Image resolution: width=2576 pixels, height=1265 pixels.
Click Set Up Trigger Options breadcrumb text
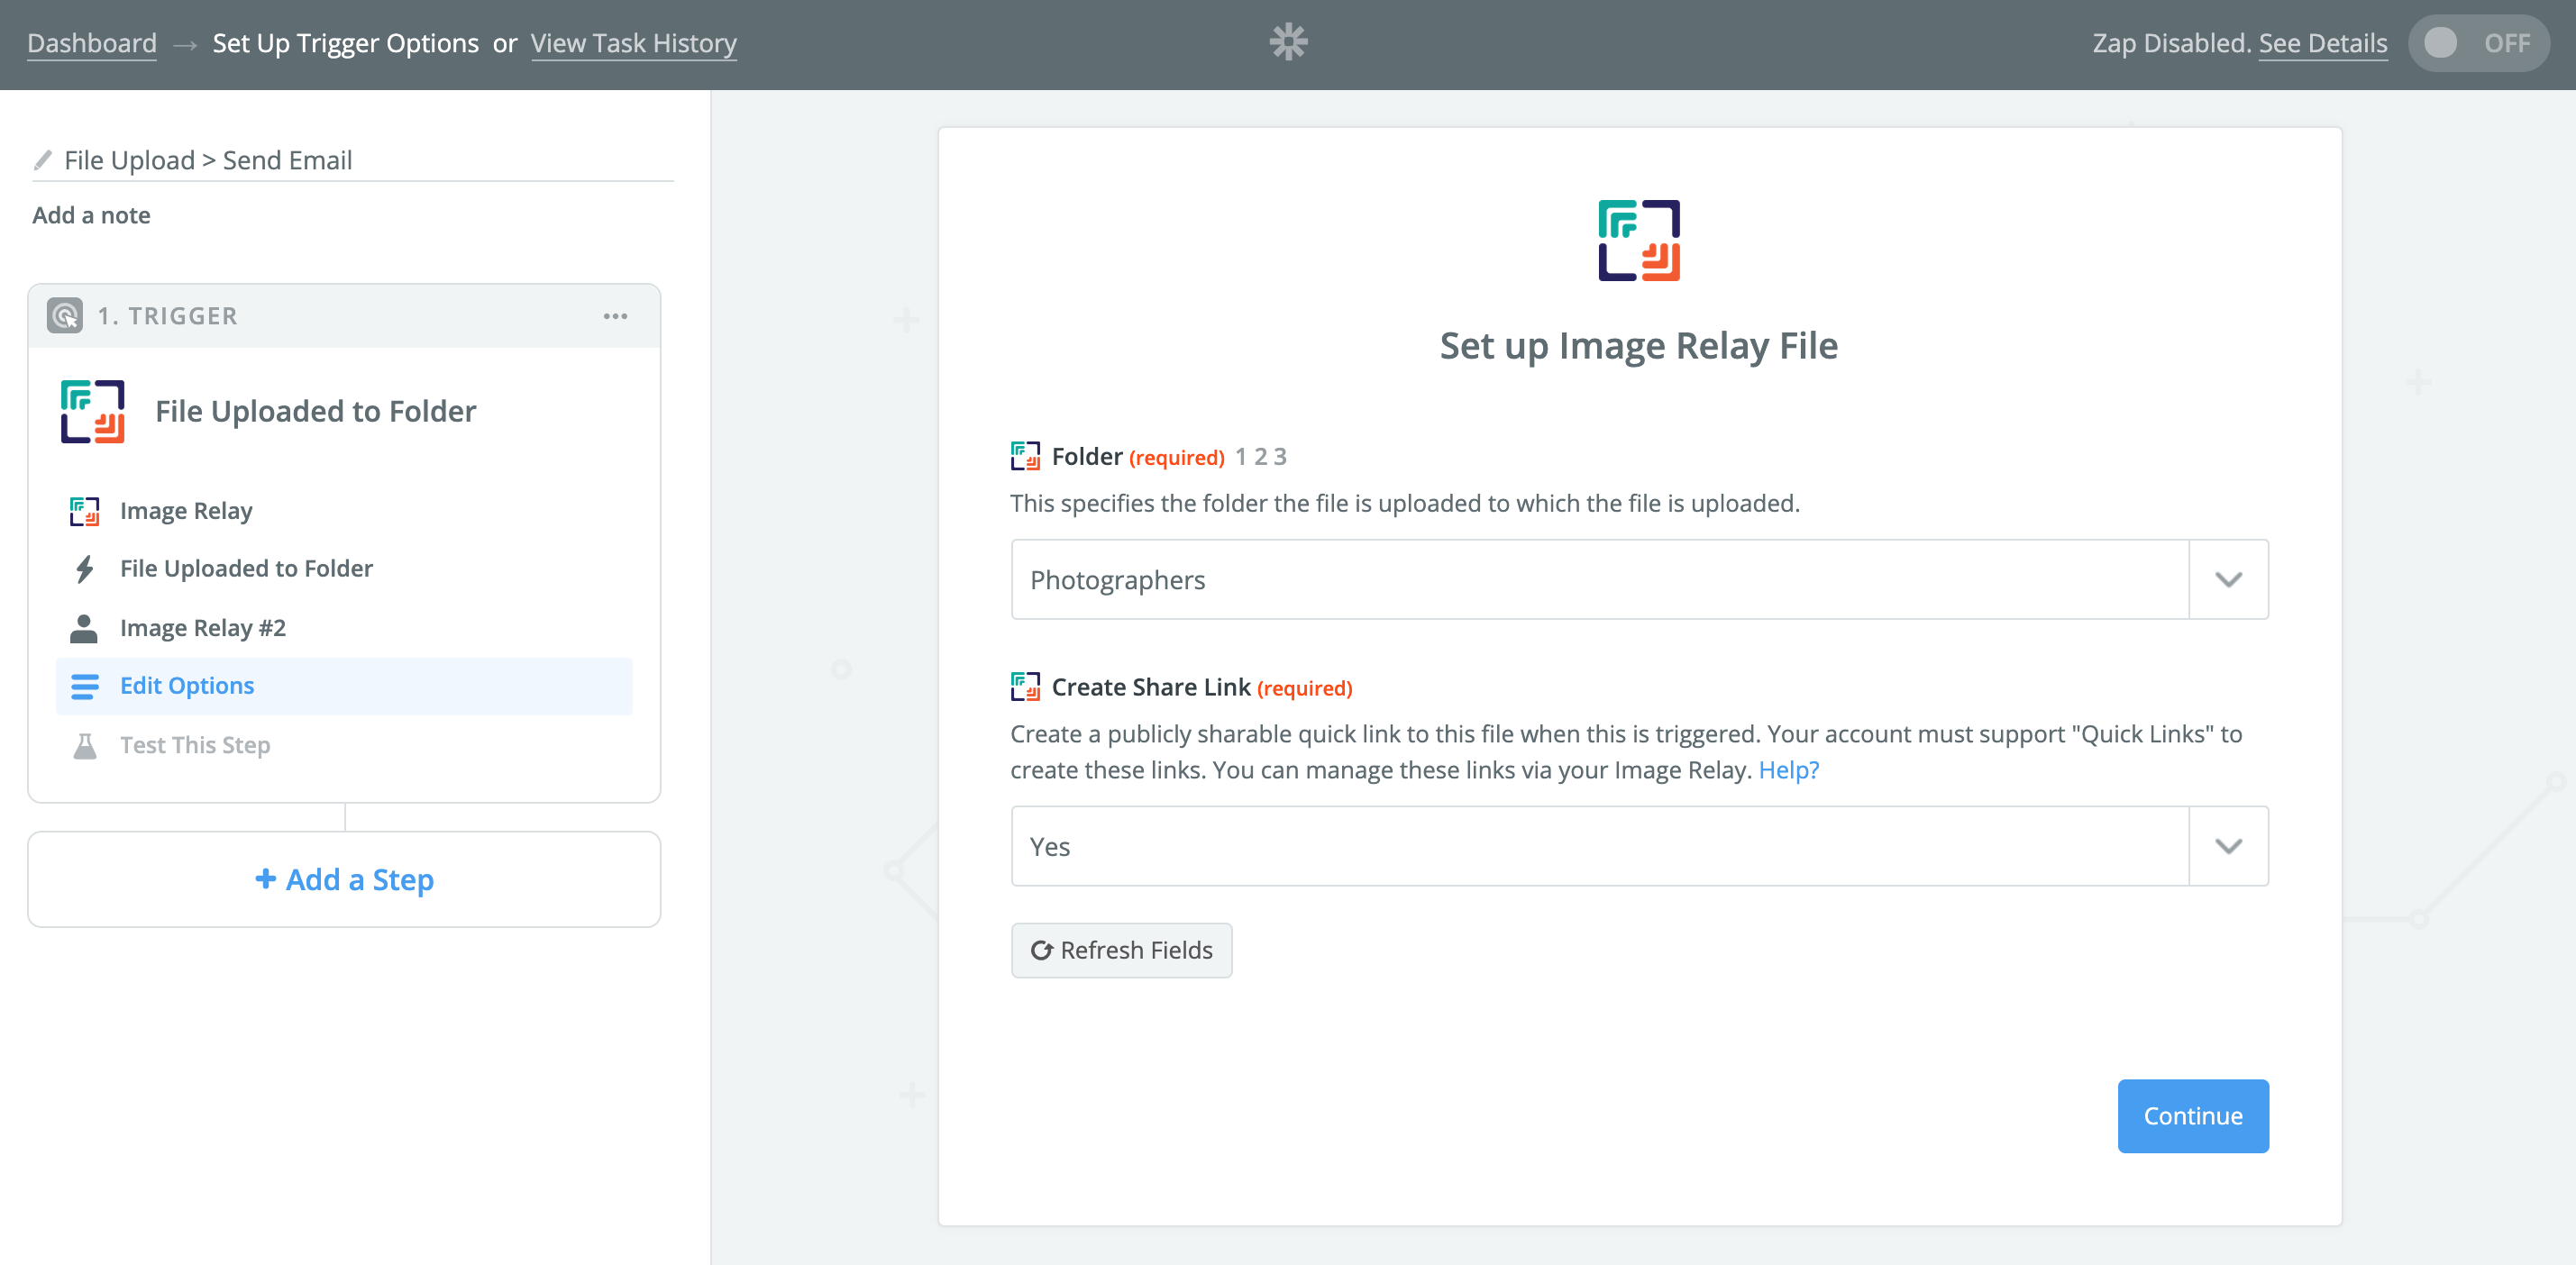tap(345, 43)
